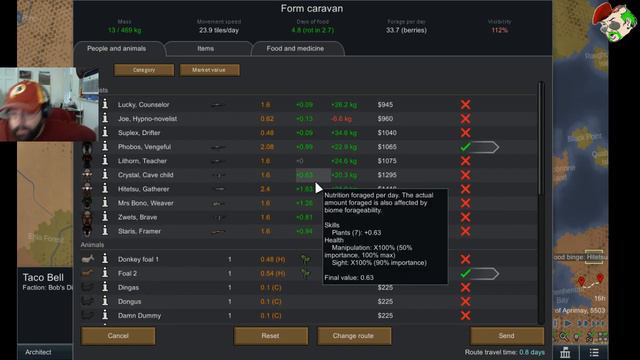Viewport: 640px width, 360px height.
Task: Click Lucky's equipped weapon icon
Action: click(218, 105)
